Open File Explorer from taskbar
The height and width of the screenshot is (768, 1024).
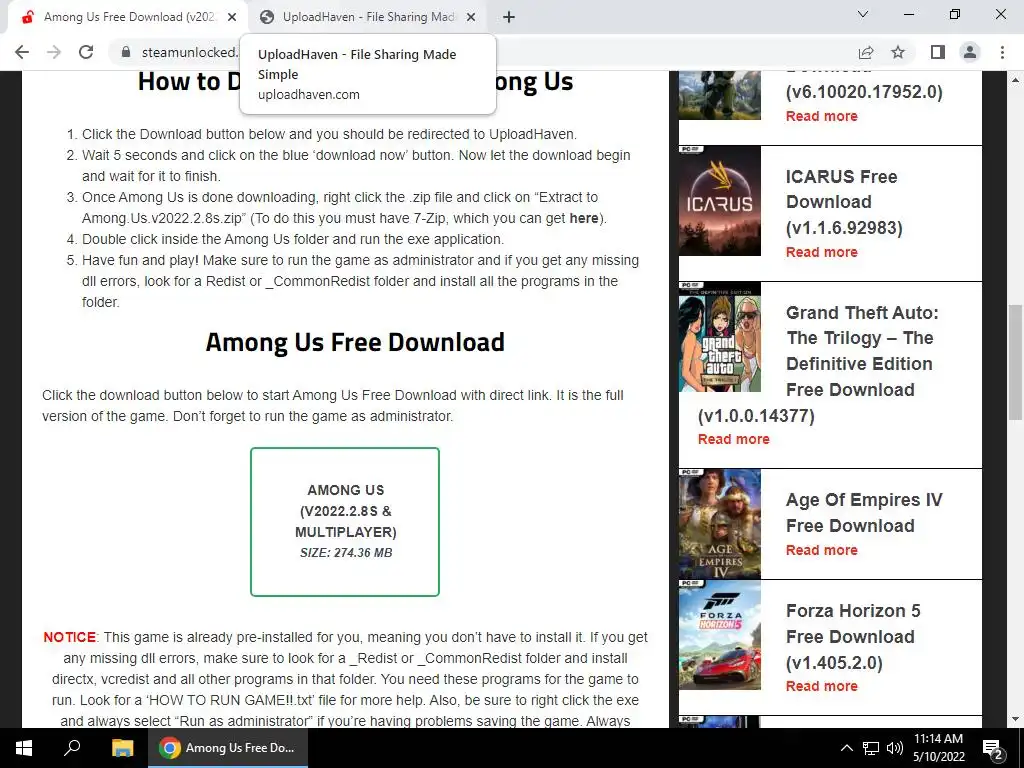(x=122, y=748)
